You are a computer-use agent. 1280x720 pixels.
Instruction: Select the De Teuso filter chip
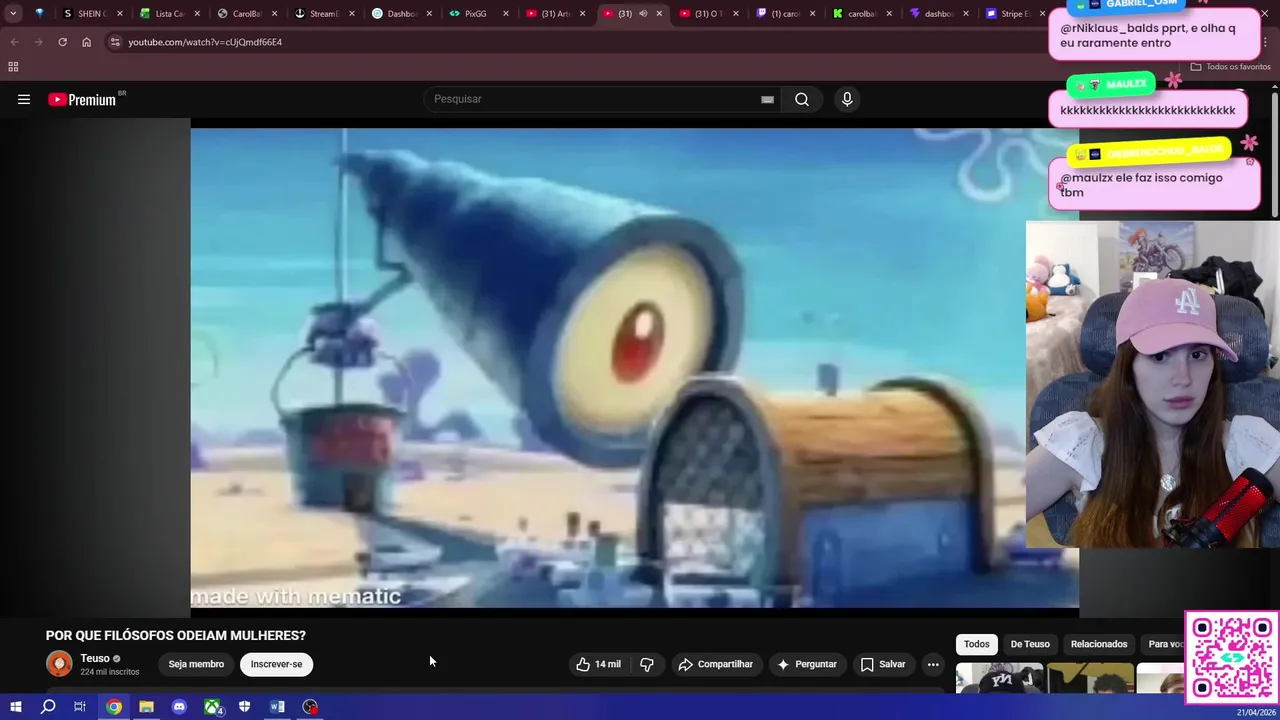[x=1030, y=644]
